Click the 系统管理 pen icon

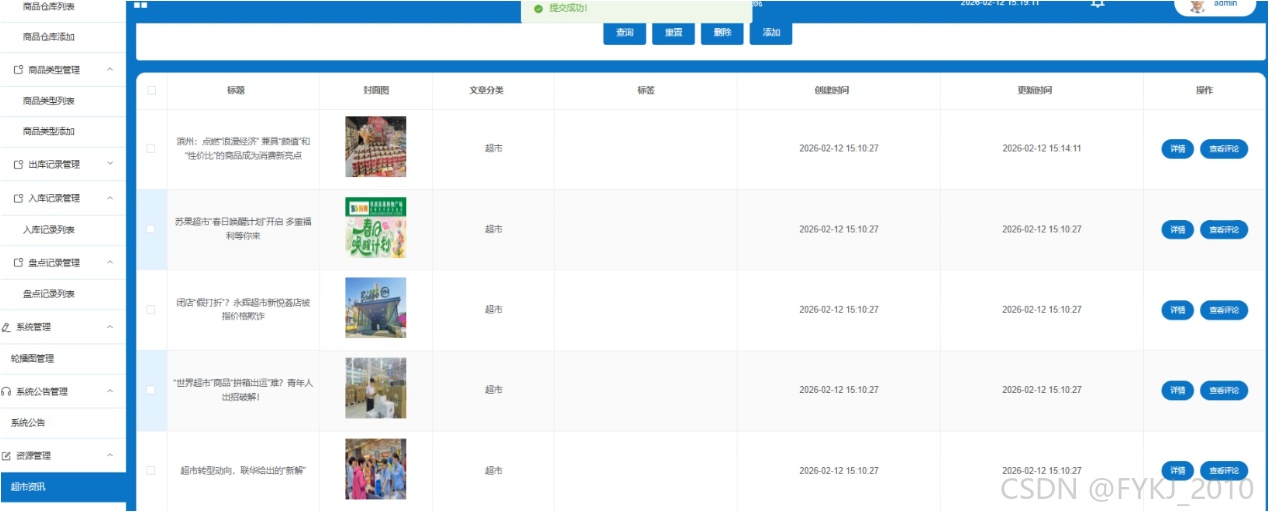pos(7,327)
